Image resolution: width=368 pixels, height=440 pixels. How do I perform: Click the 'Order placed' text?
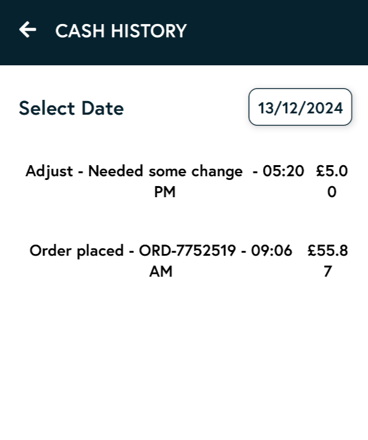point(77,251)
